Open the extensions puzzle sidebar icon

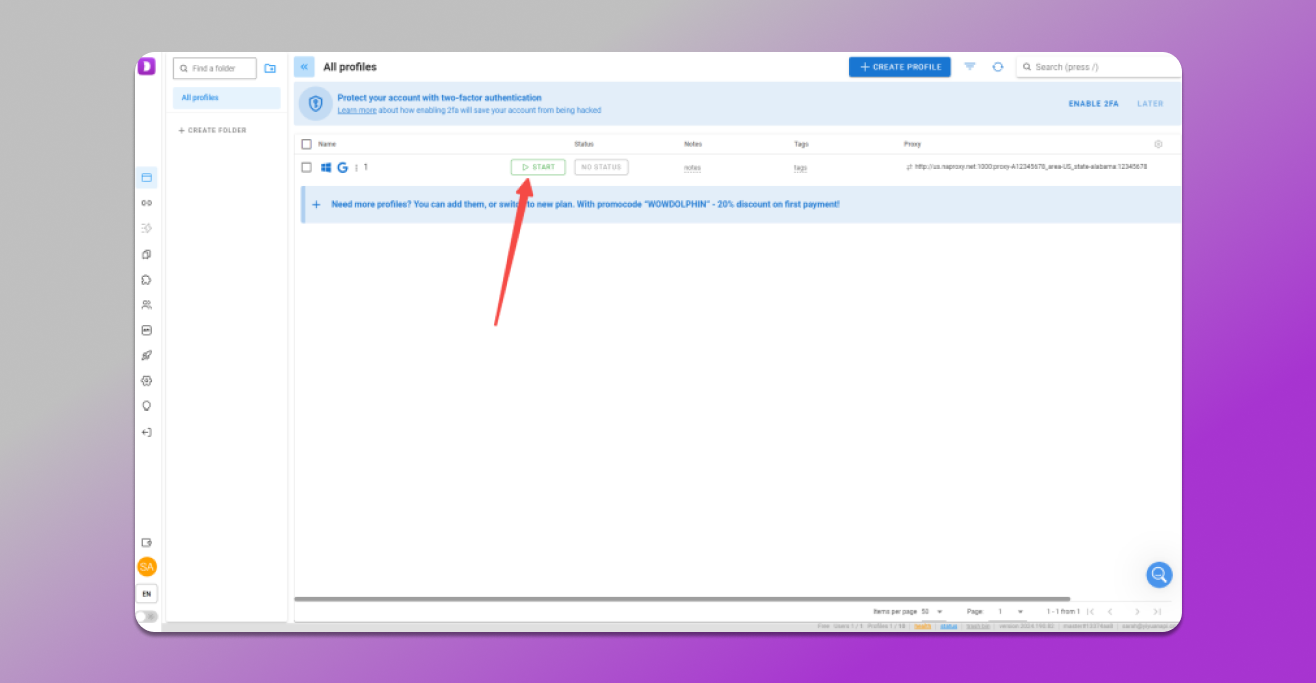click(147, 280)
